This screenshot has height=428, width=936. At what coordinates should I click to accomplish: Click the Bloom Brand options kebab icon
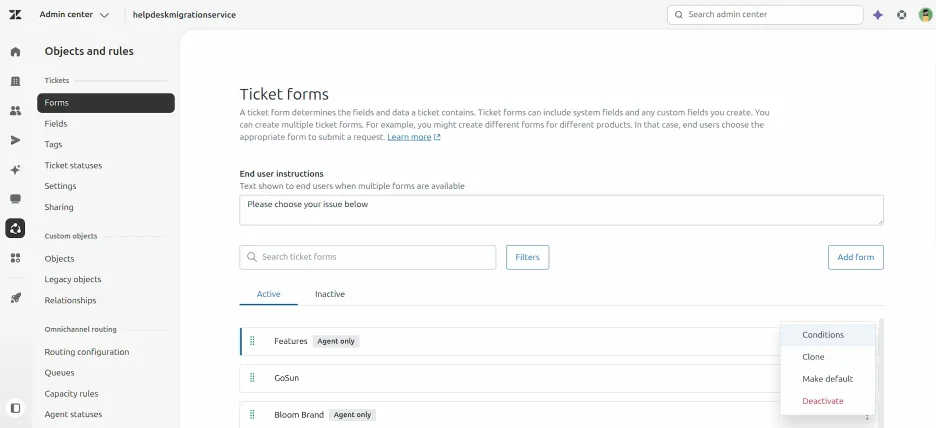(x=866, y=417)
